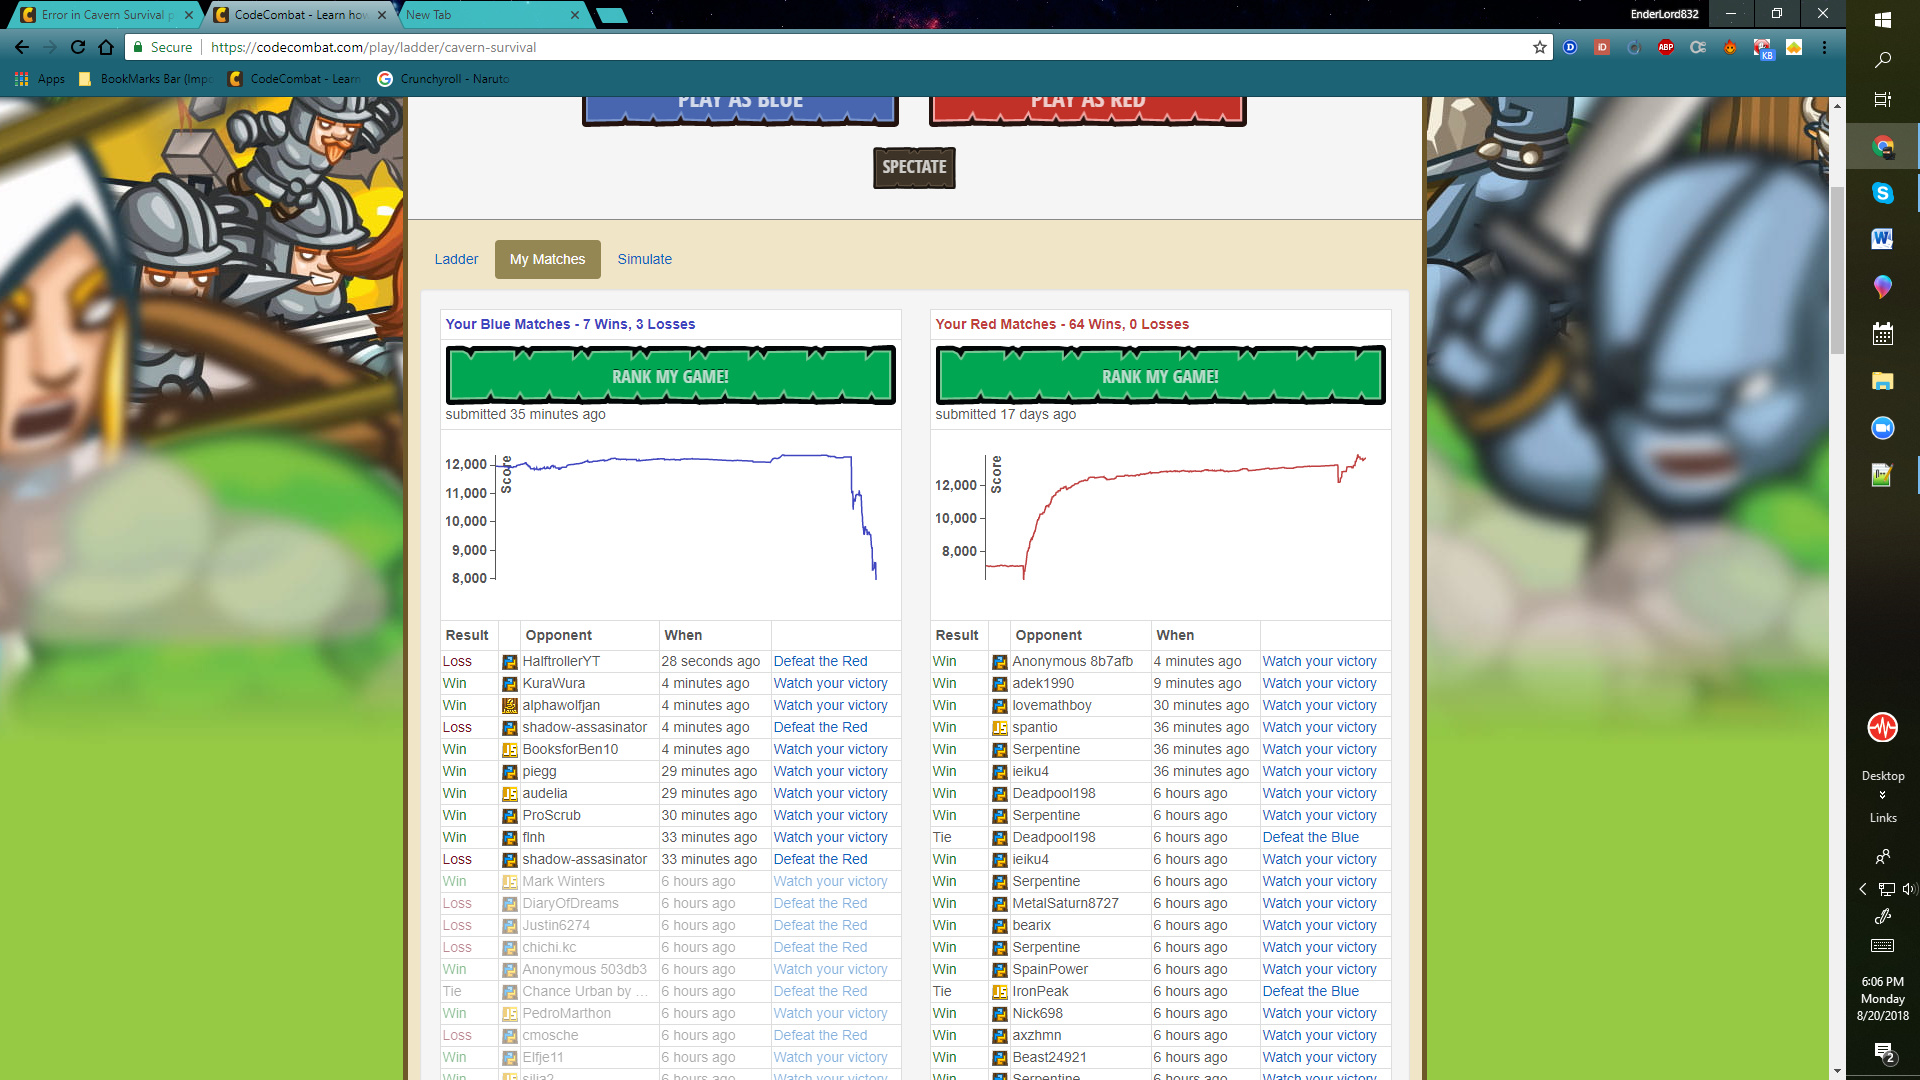Click Watch your victory for adek1990
1920x1080 pixels.
(1319, 683)
